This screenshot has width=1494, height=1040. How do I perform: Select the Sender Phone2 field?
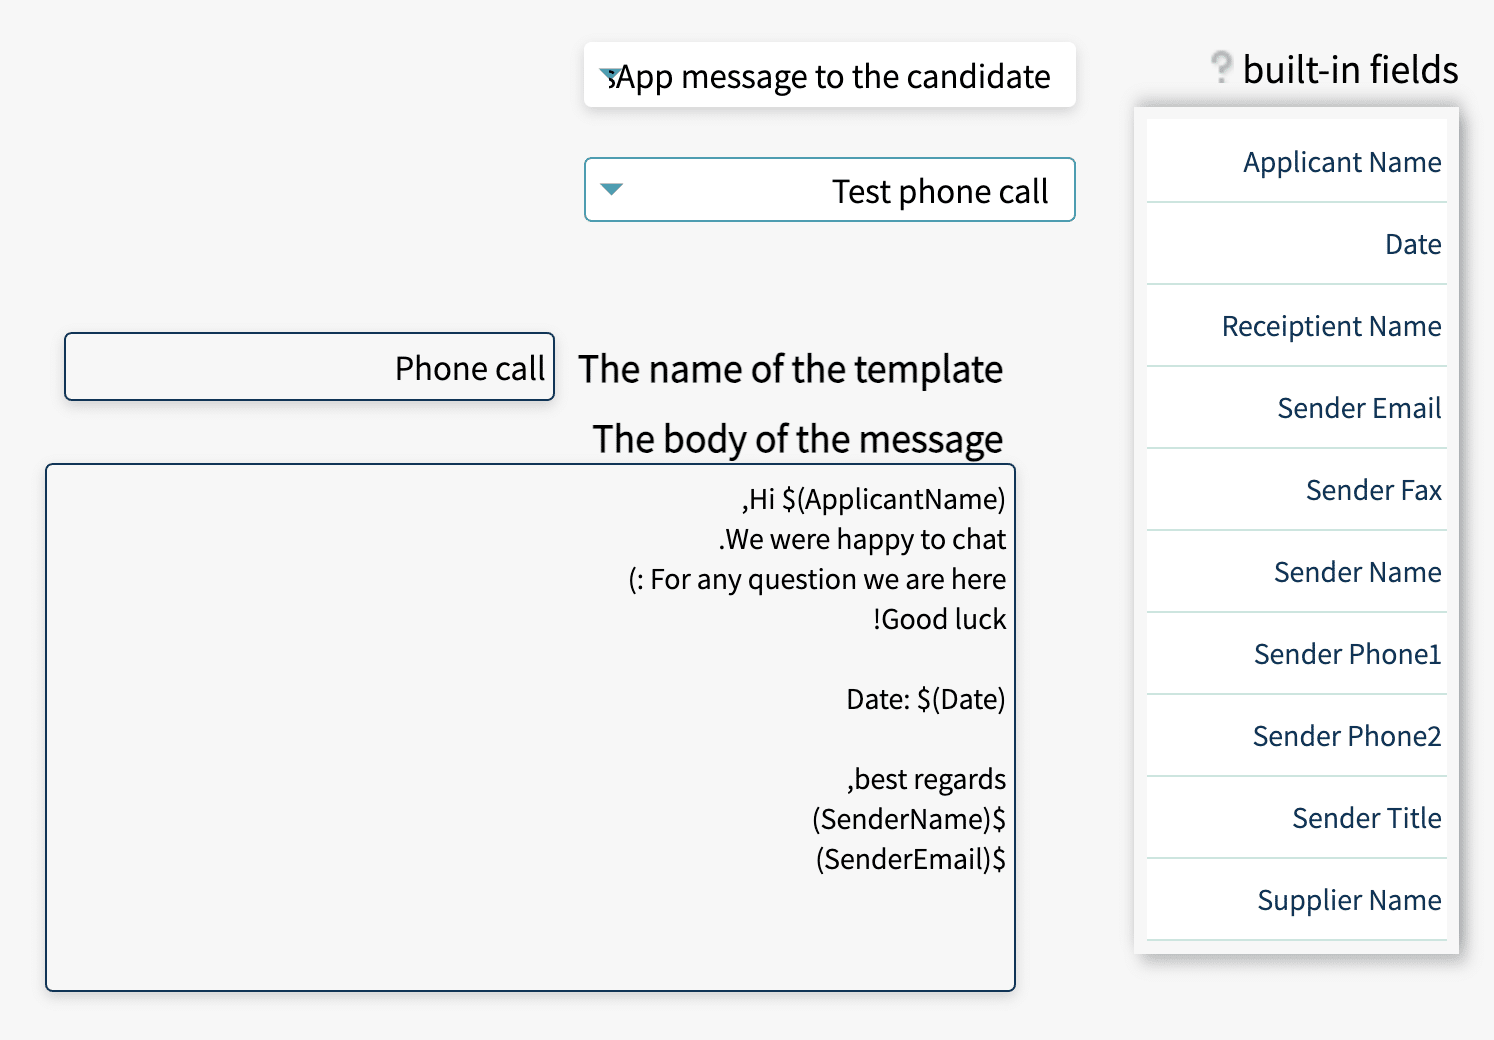coord(1296,736)
